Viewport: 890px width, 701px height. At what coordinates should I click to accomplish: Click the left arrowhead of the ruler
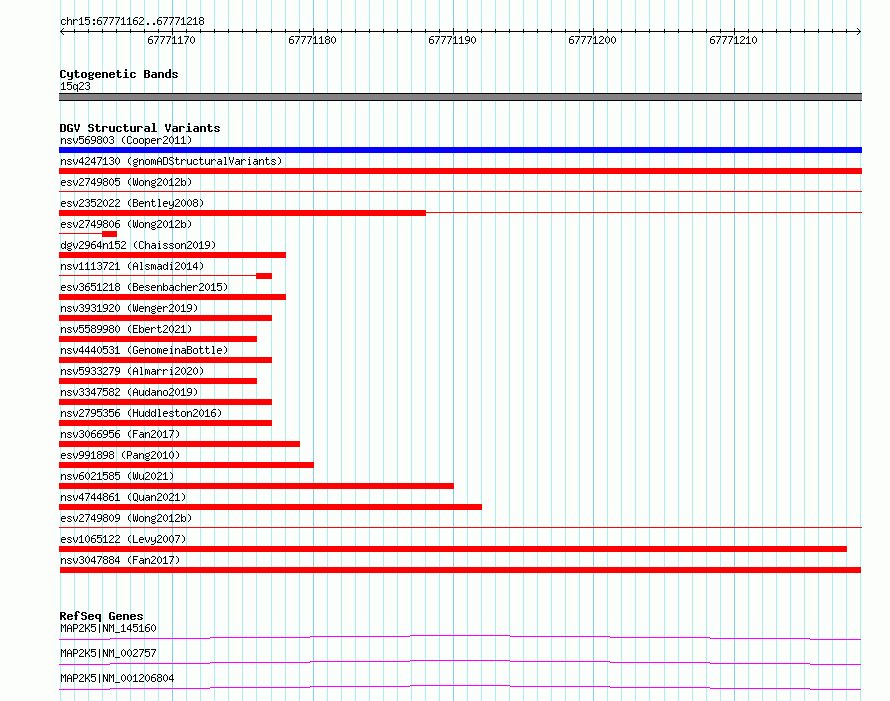click(62, 31)
